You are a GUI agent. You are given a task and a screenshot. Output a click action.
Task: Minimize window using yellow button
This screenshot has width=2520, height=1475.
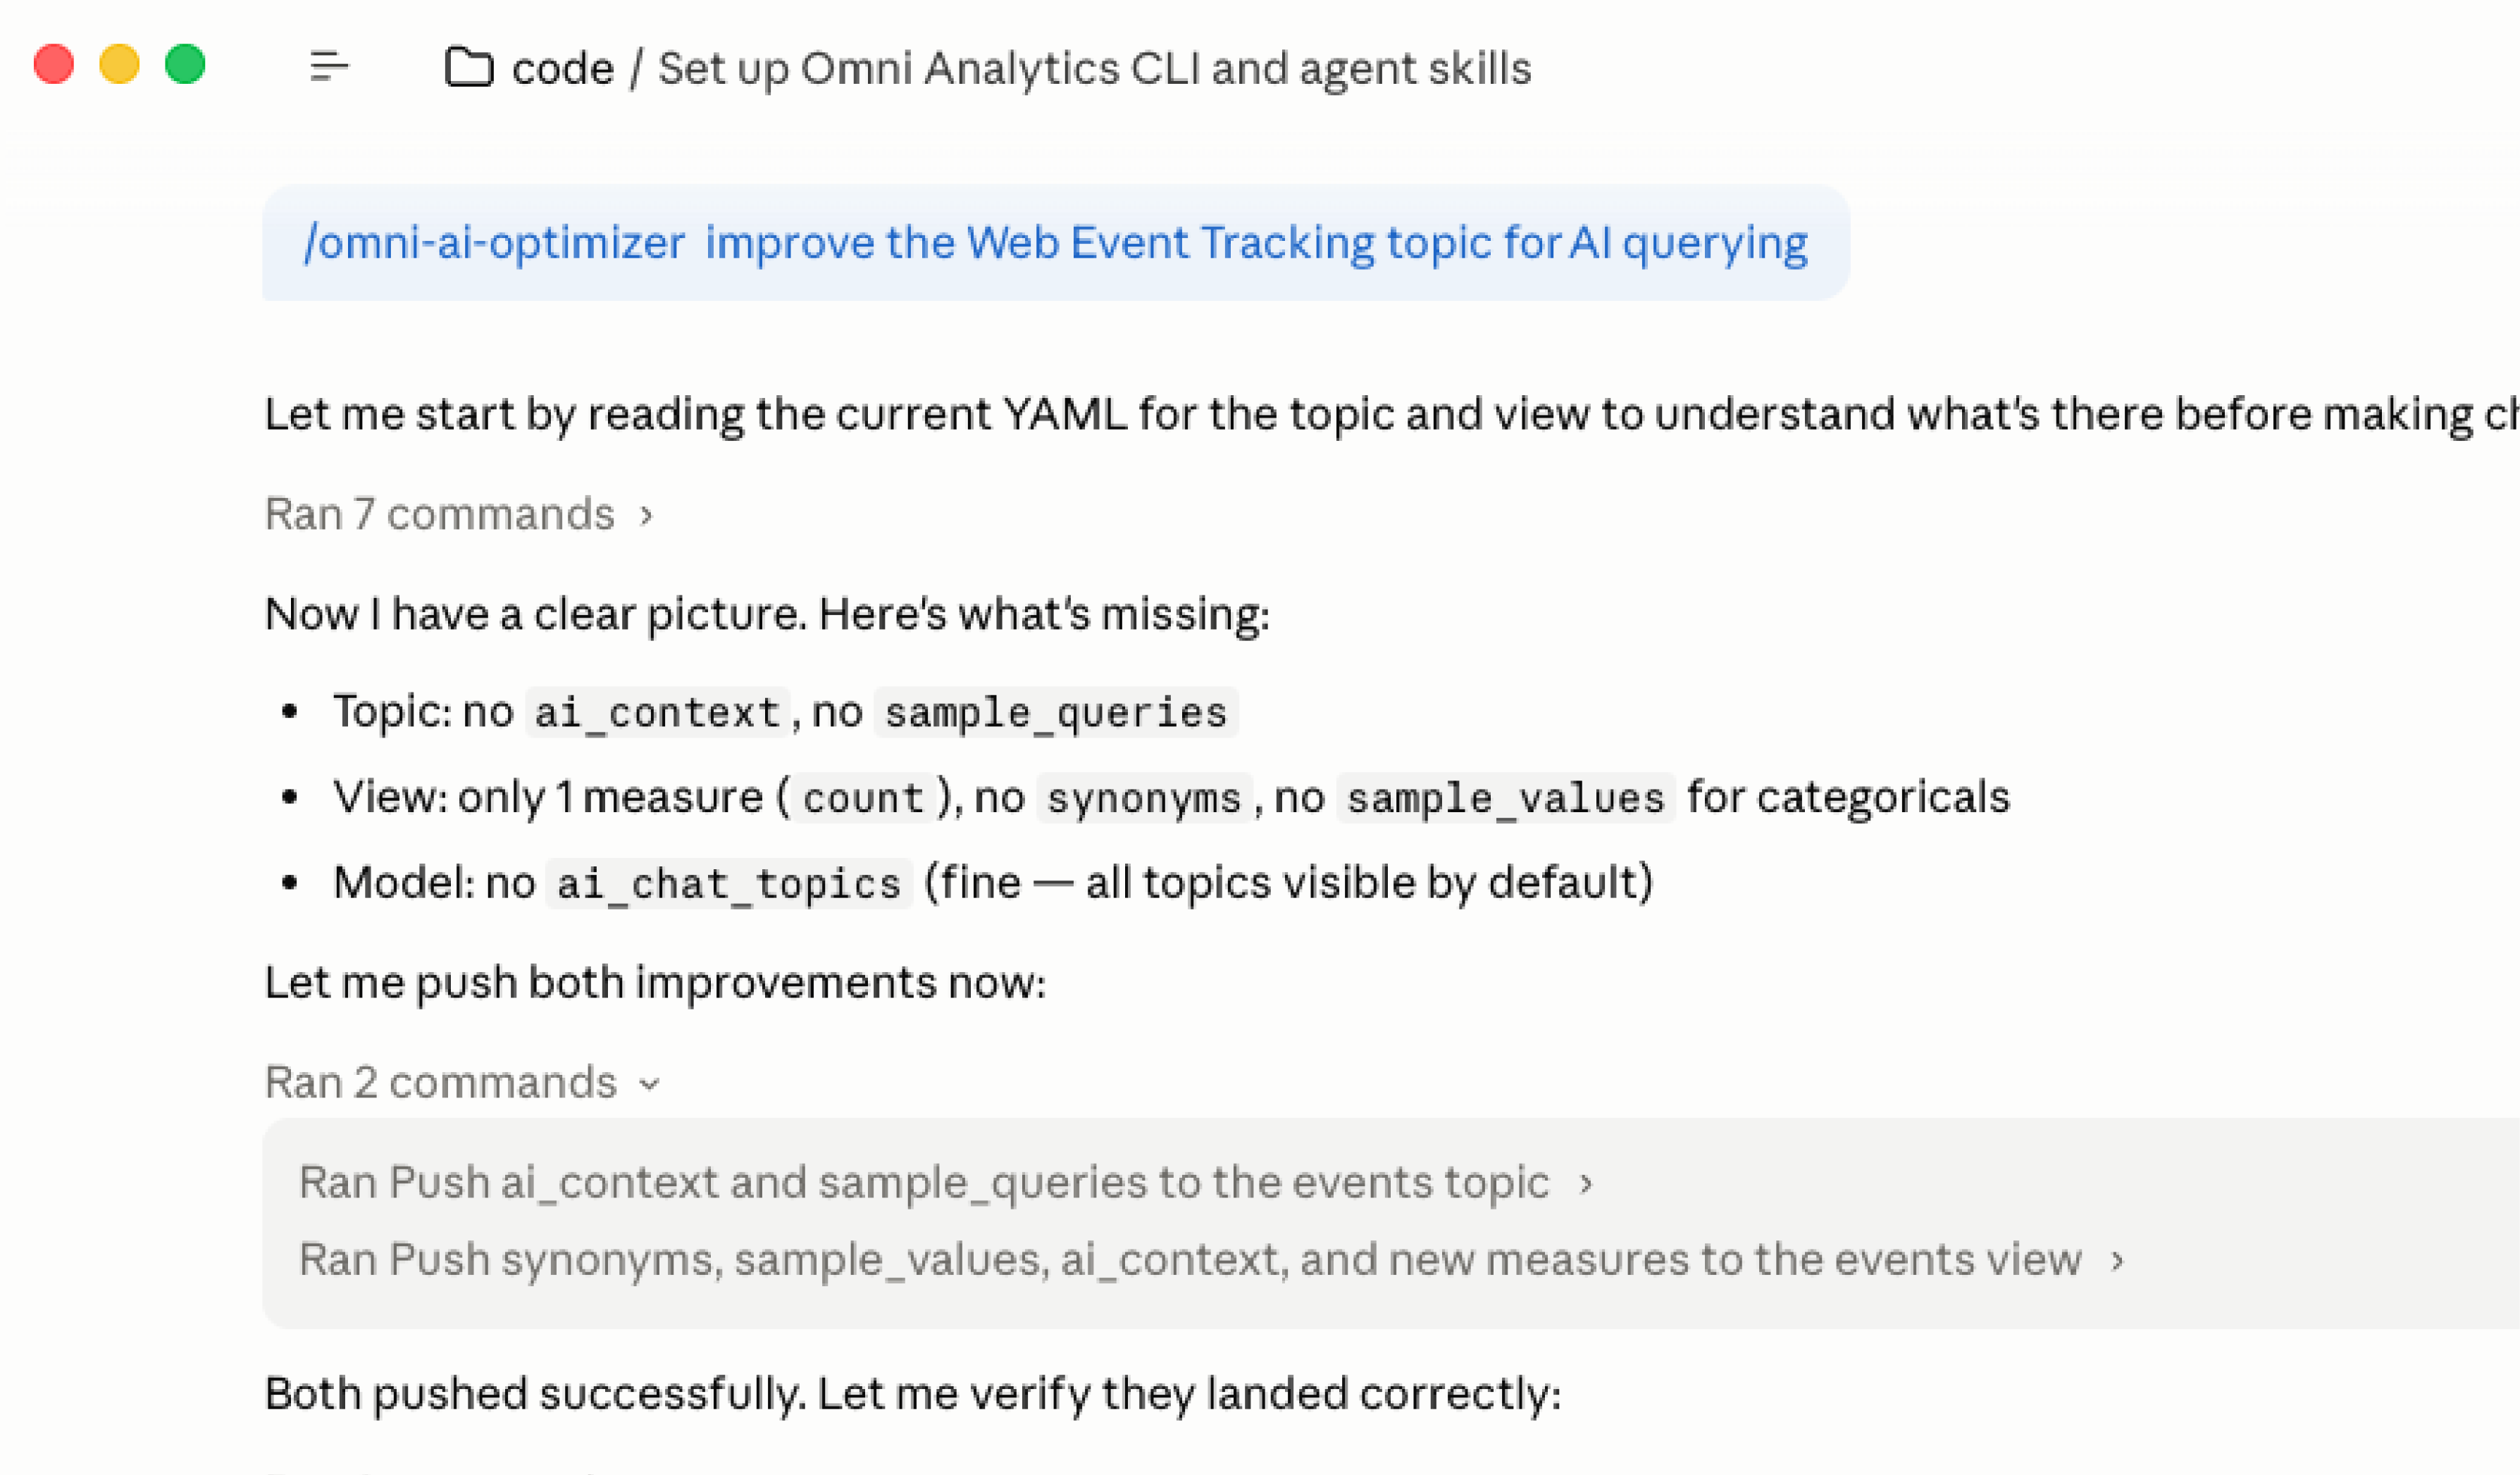119,65
